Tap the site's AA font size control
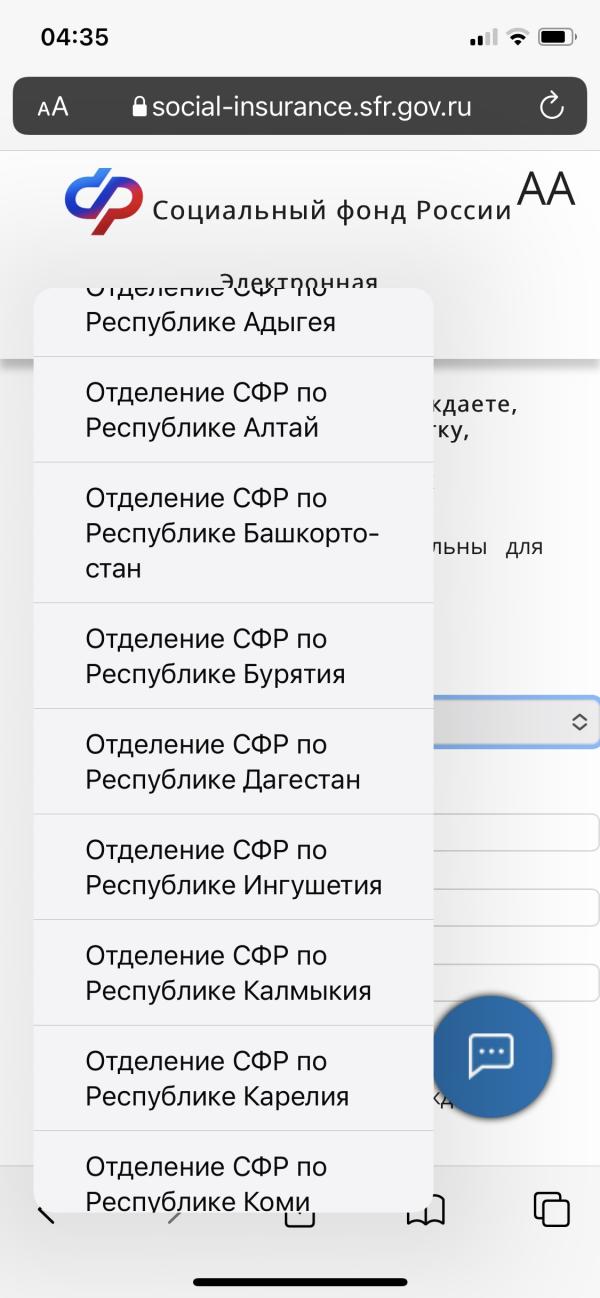This screenshot has width=600, height=1298. point(546,191)
